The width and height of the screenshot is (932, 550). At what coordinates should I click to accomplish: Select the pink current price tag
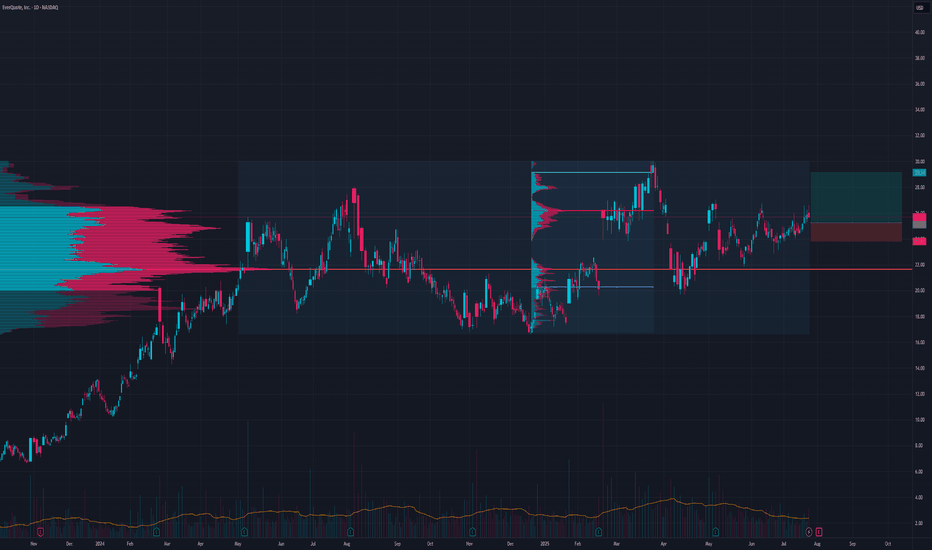pos(920,217)
